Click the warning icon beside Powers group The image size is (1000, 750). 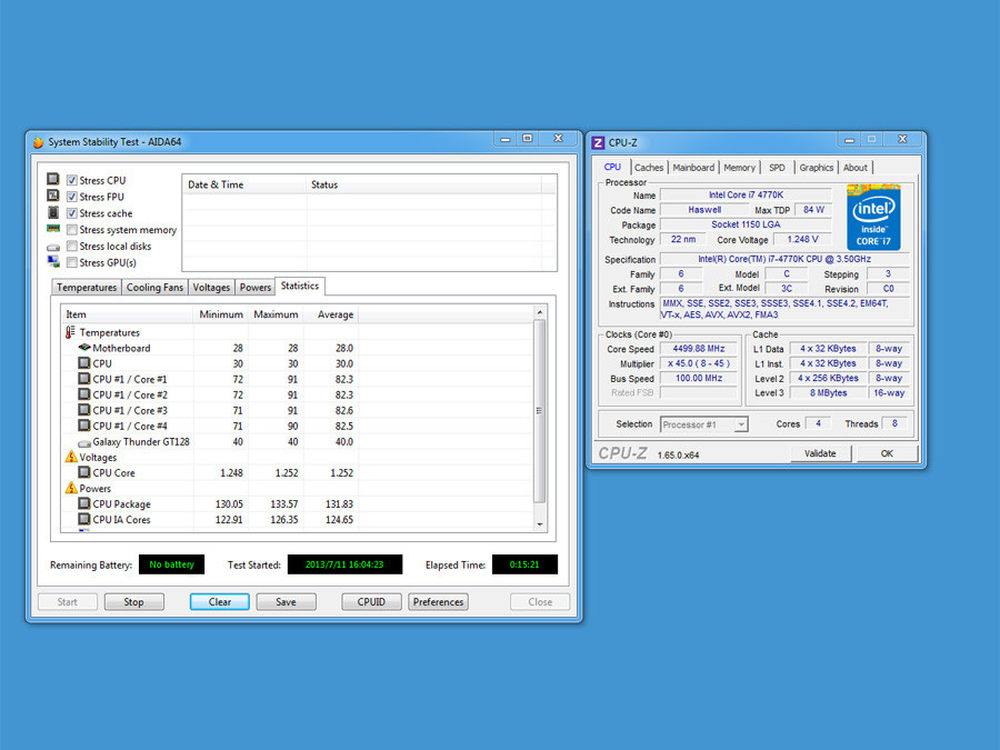coord(71,488)
